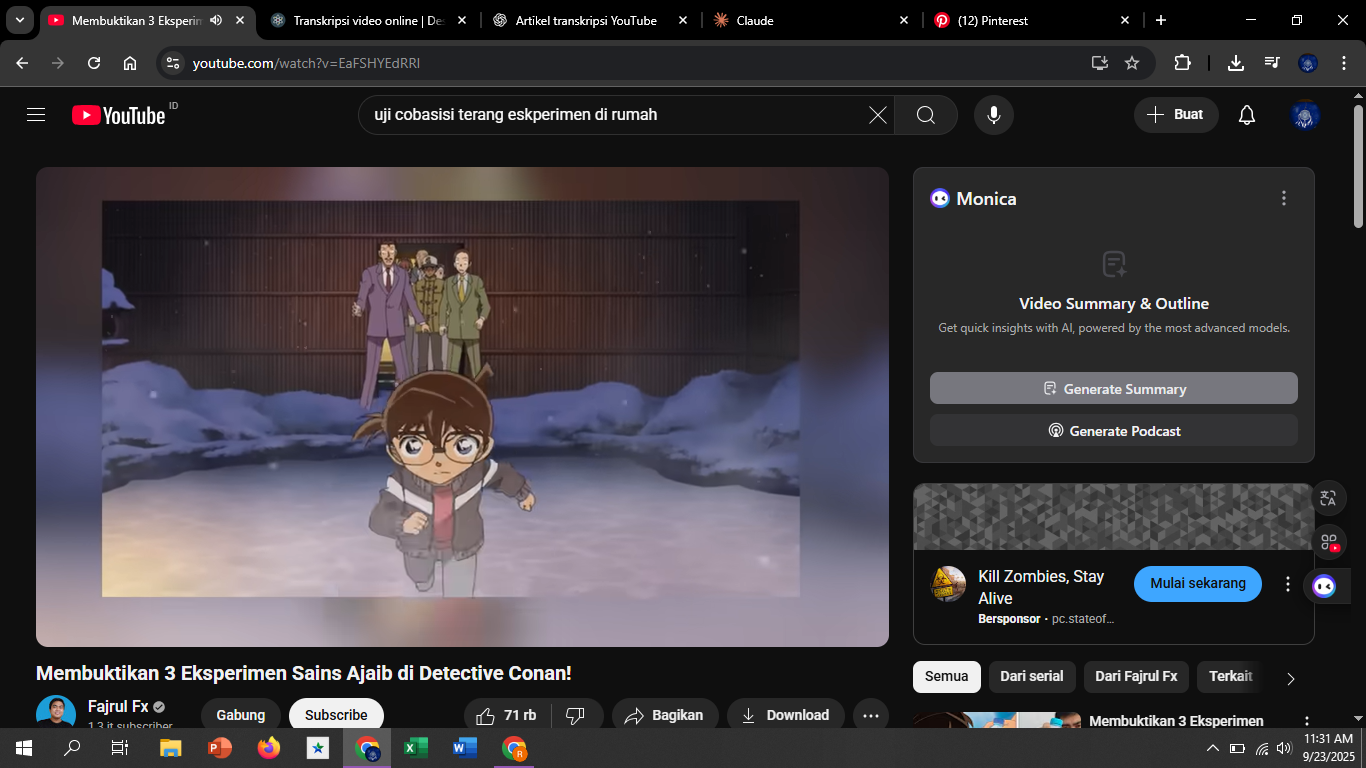This screenshot has height=768, width=1366.
Task: Start voice search with microphone icon
Action: click(994, 115)
